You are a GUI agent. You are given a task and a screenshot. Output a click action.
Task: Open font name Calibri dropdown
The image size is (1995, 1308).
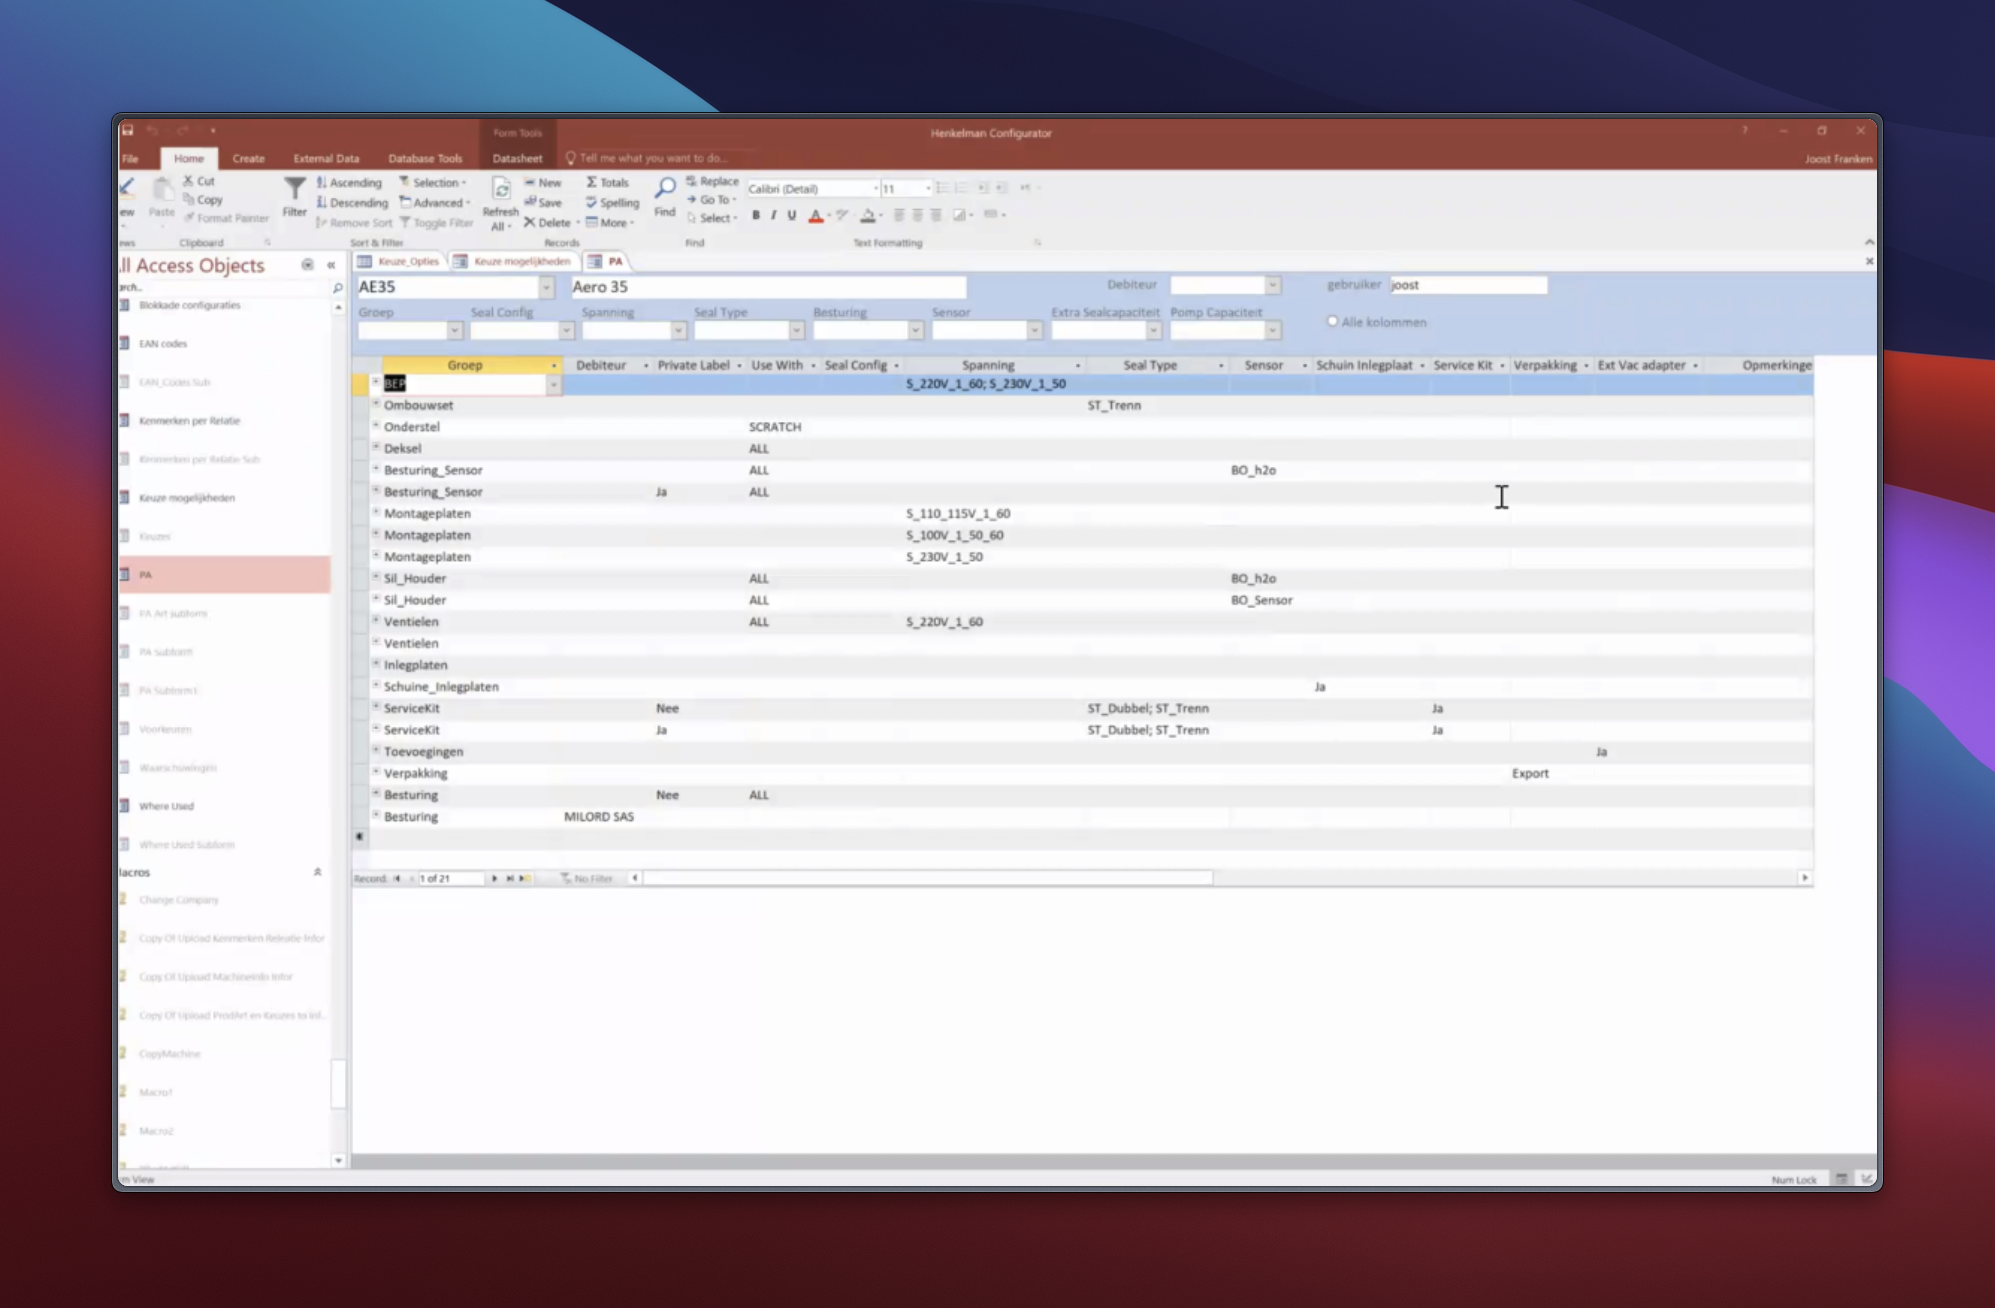point(876,188)
